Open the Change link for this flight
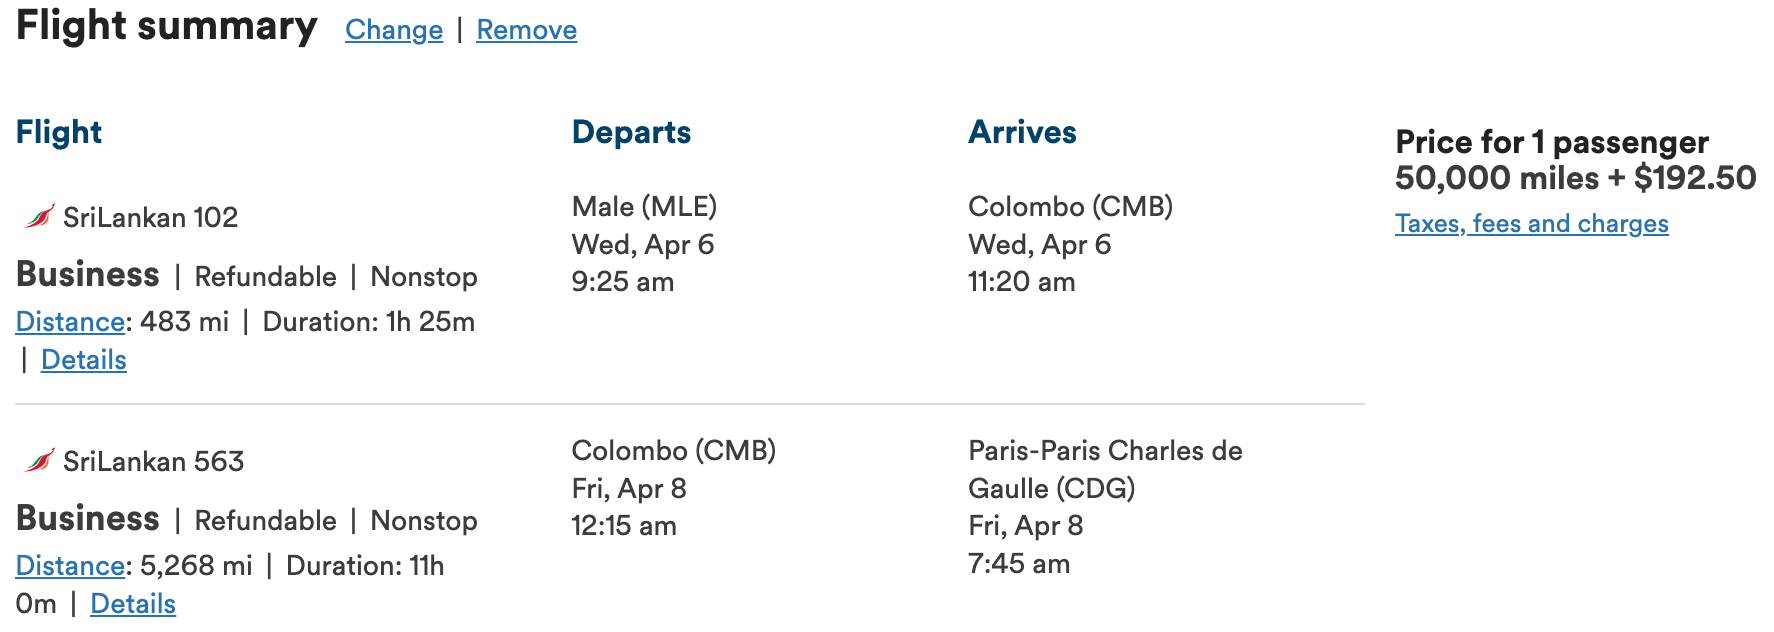The width and height of the screenshot is (1774, 632). [393, 30]
